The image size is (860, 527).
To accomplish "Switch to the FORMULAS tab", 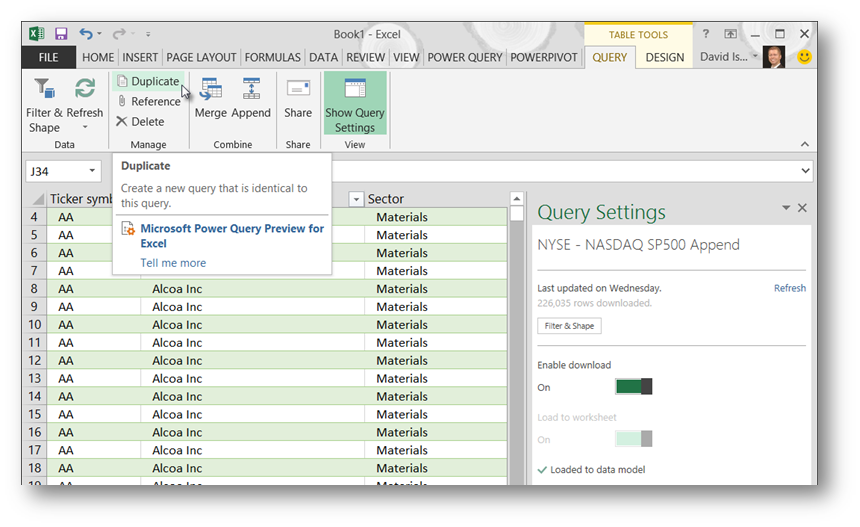I will point(273,57).
